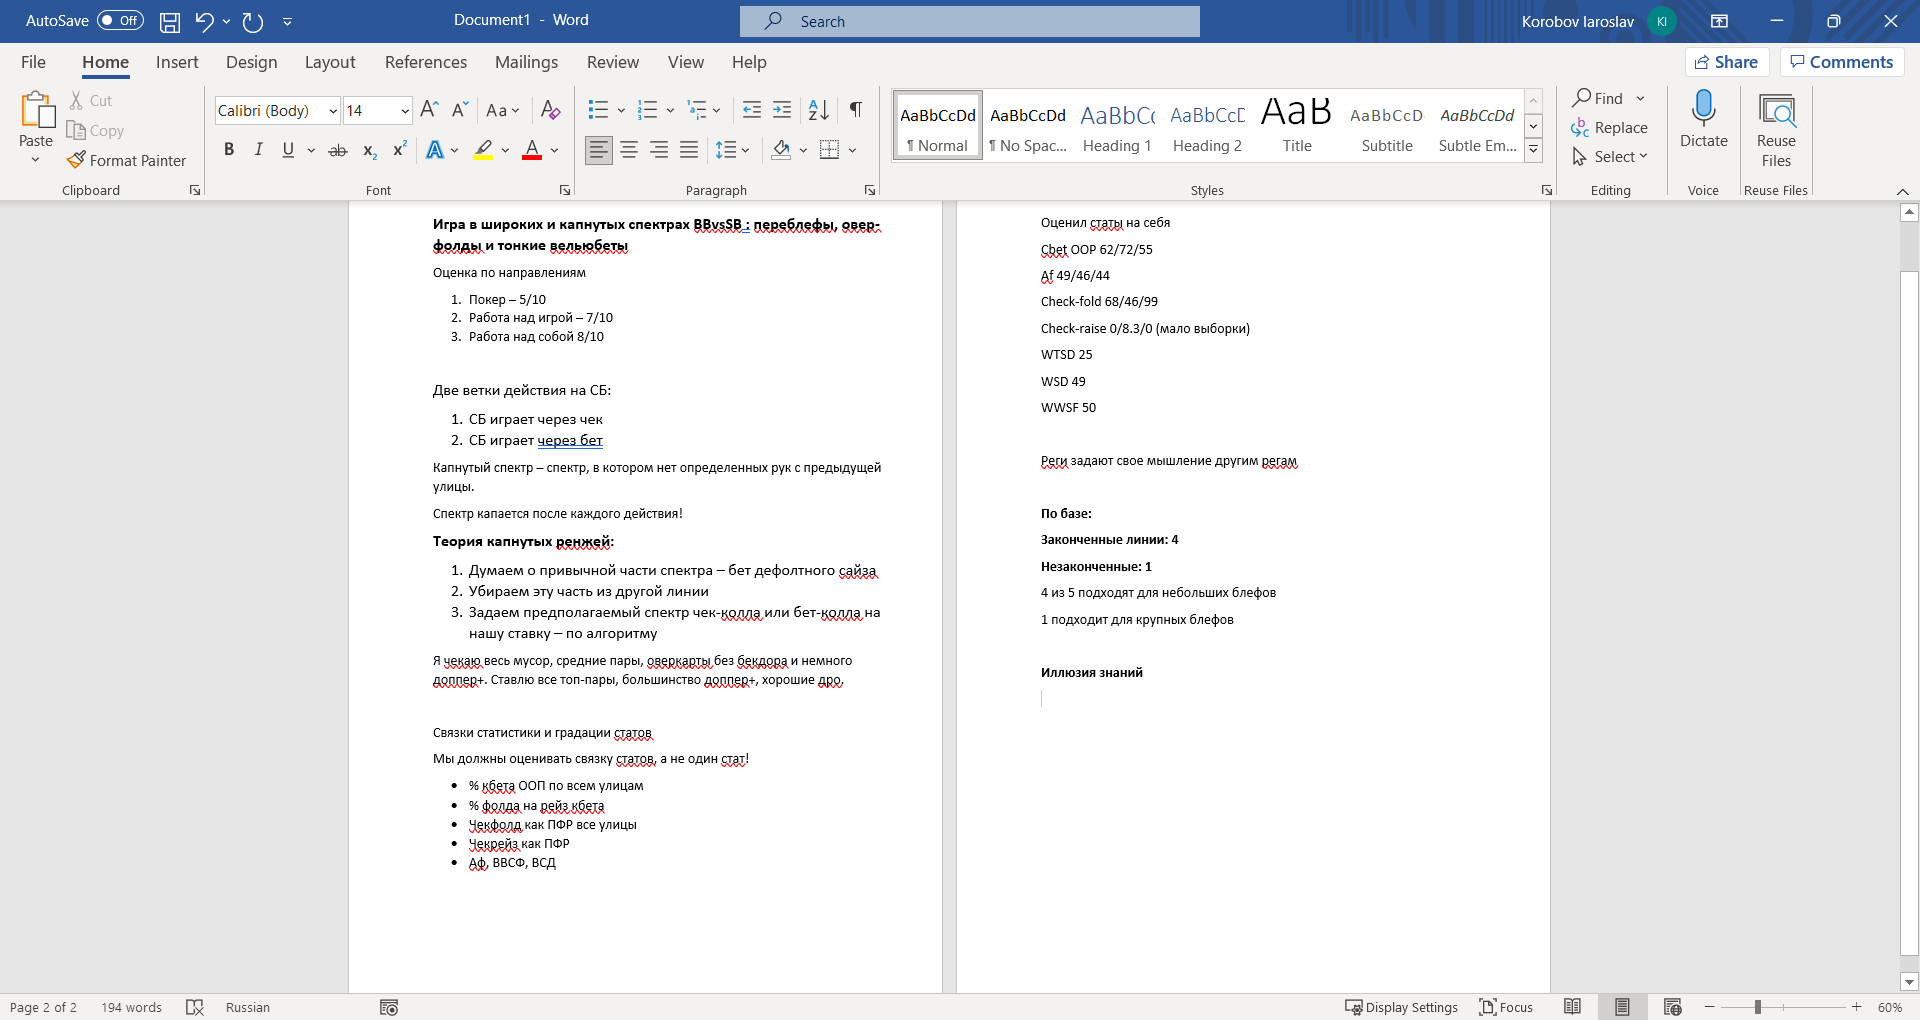
Task: Click the Undo icon
Action: [204, 21]
